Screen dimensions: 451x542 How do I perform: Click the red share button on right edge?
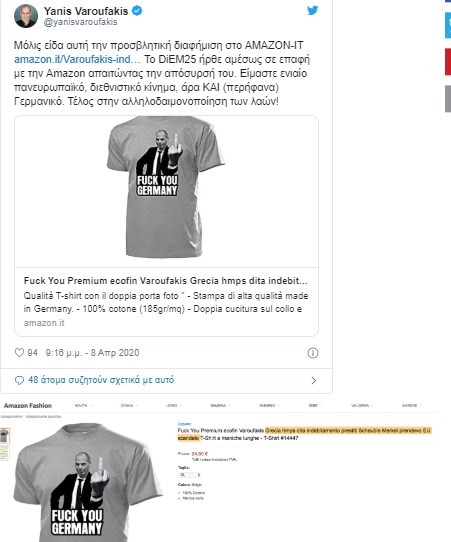[448, 62]
